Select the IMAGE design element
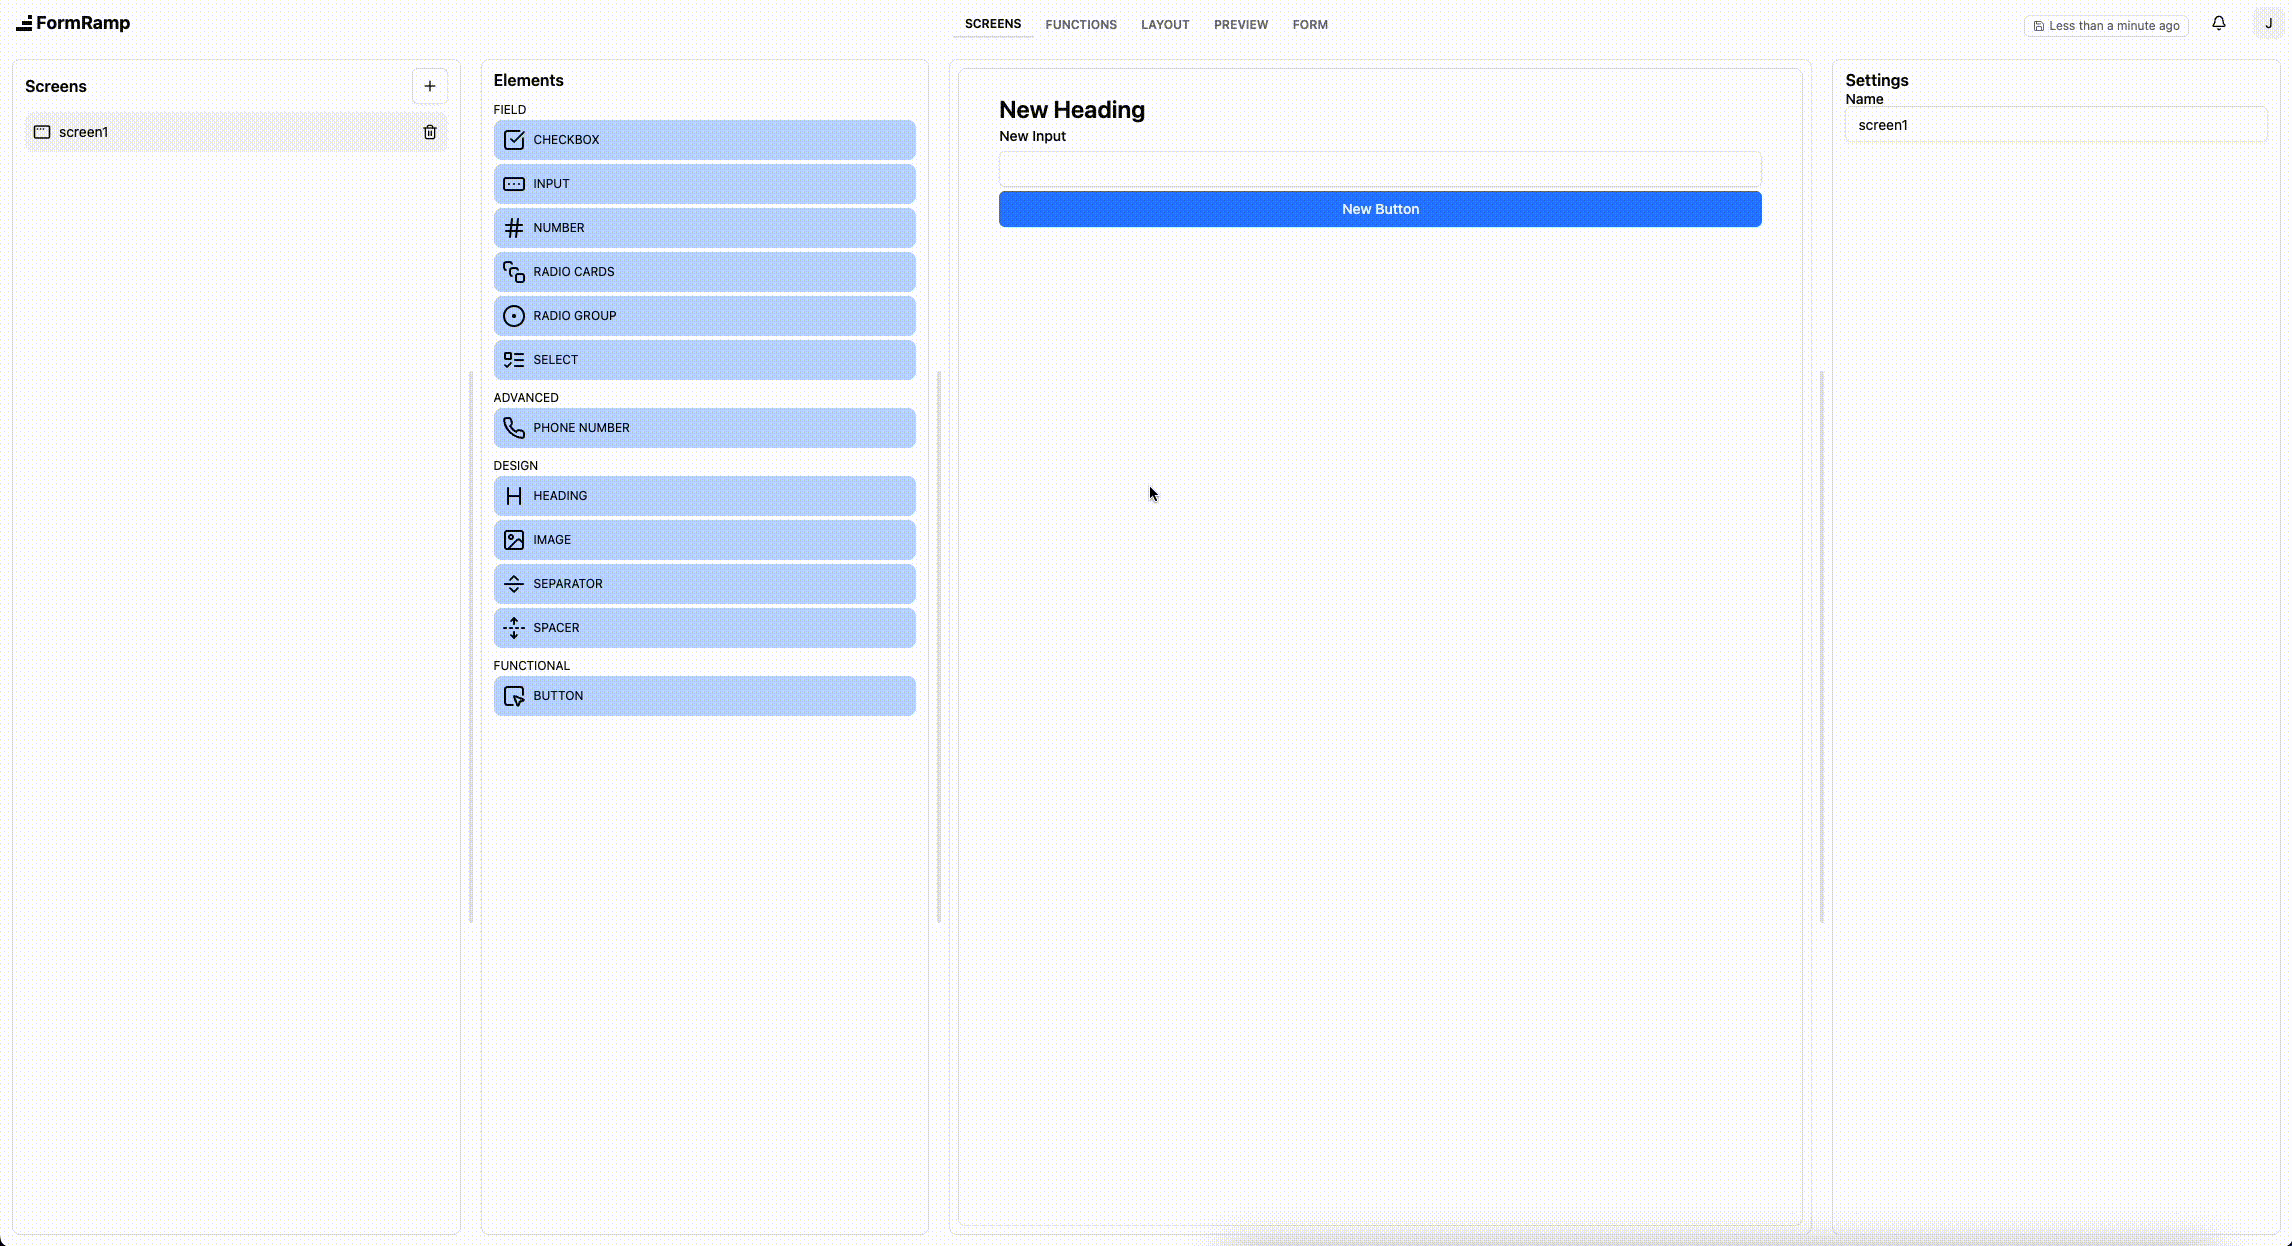This screenshot has height=1246, width=2292. [x=704, y=539]
